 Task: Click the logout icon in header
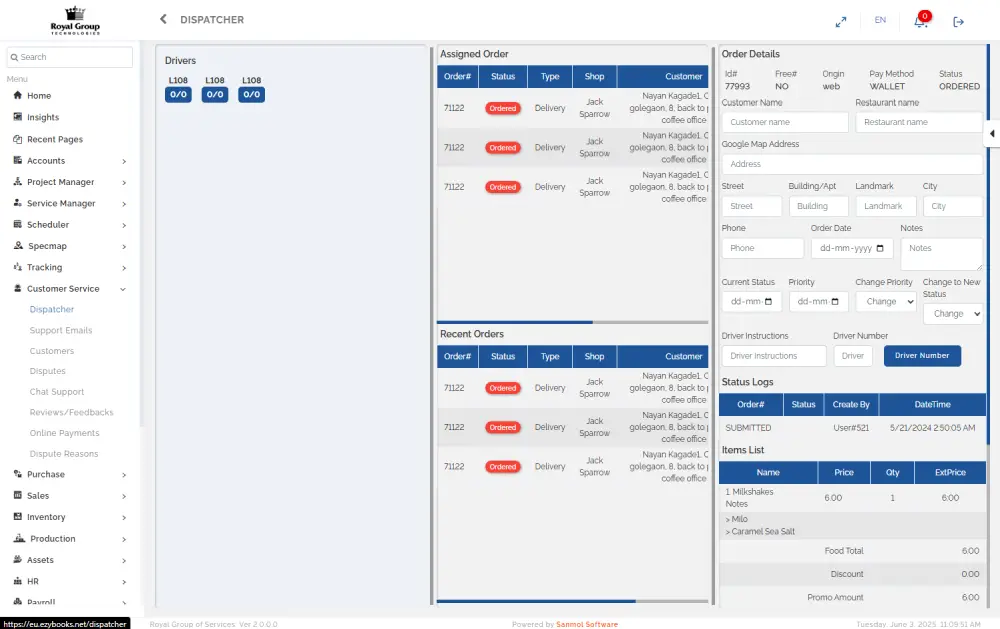958,21
